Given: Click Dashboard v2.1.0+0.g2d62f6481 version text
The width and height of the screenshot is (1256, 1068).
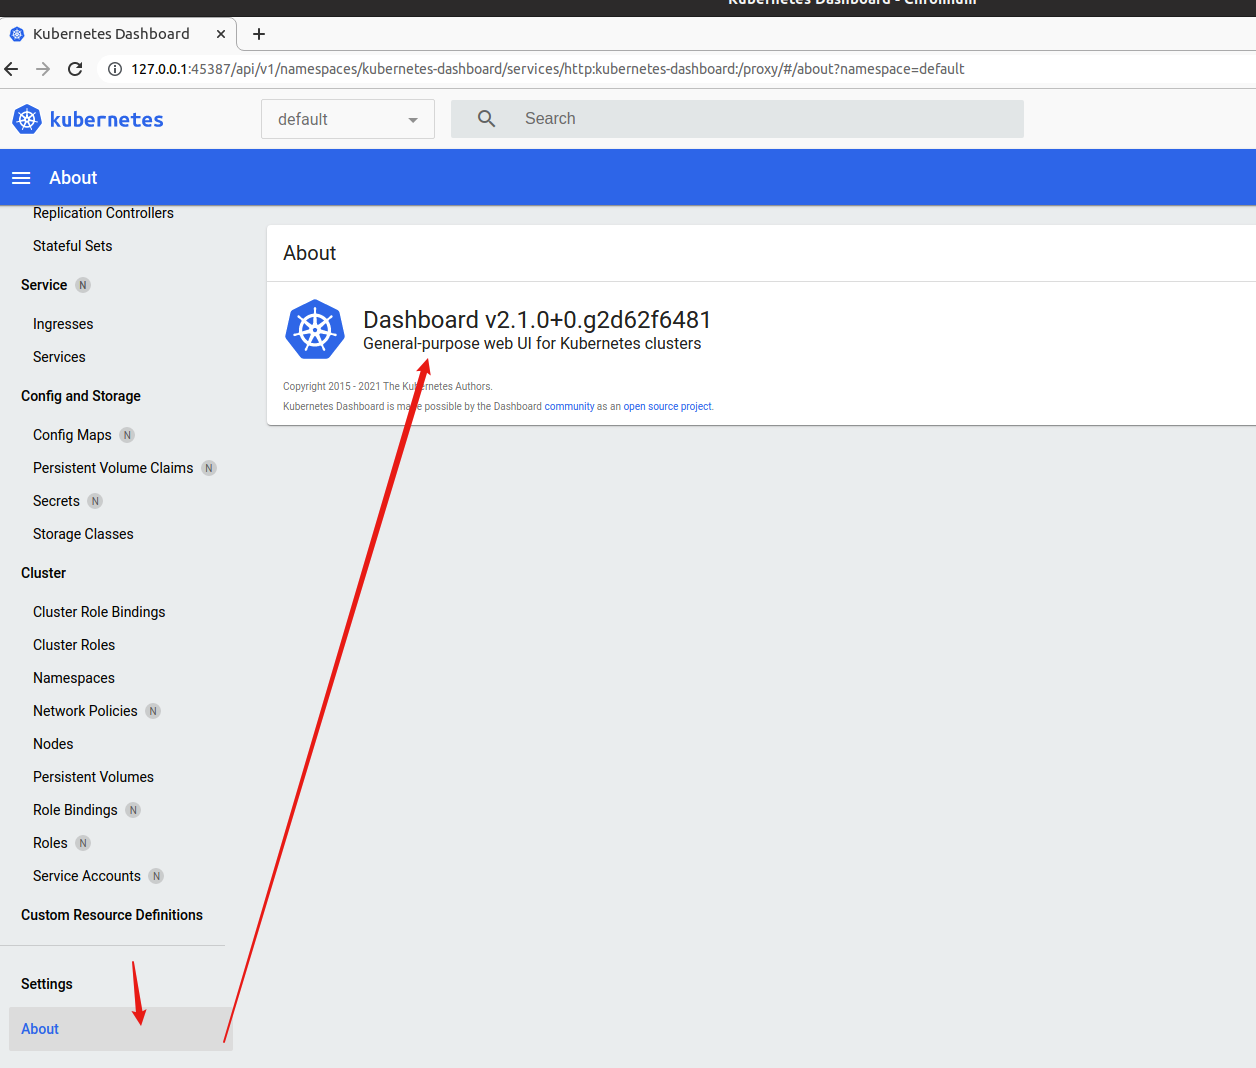Looking at the screenshot, I should coord(537,320).
